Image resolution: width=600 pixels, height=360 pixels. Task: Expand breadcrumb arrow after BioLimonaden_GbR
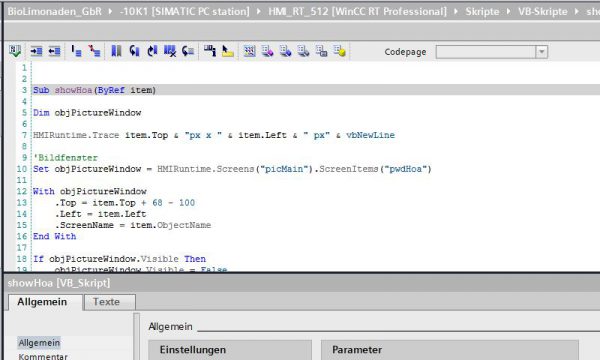tap(110, 11)
